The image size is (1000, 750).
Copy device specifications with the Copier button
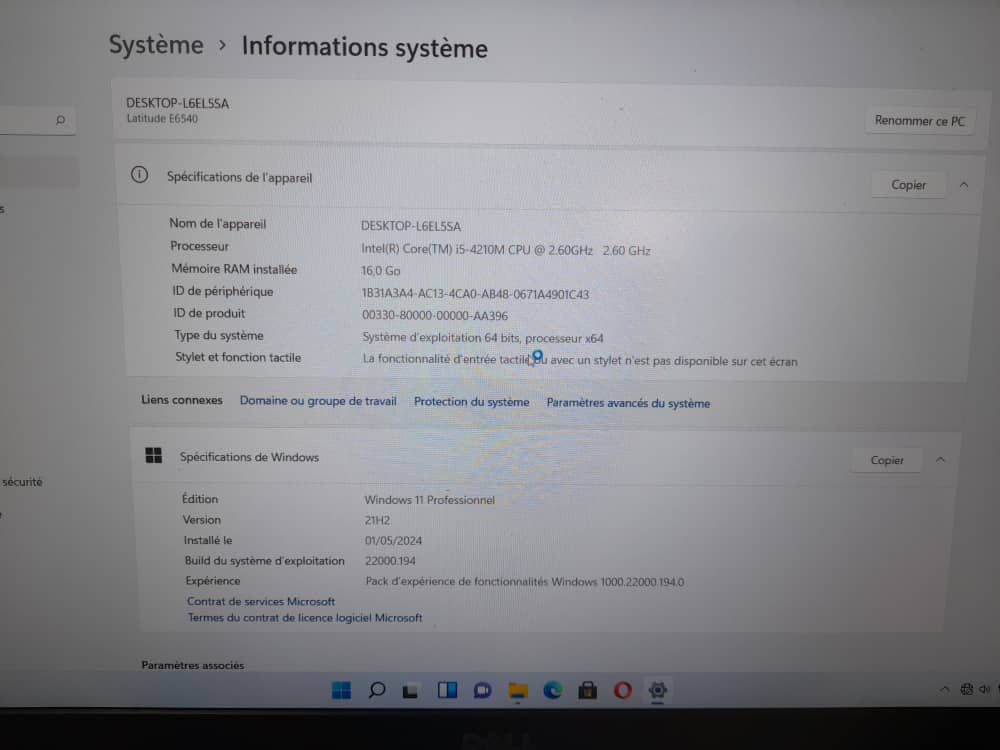(907, 184)
